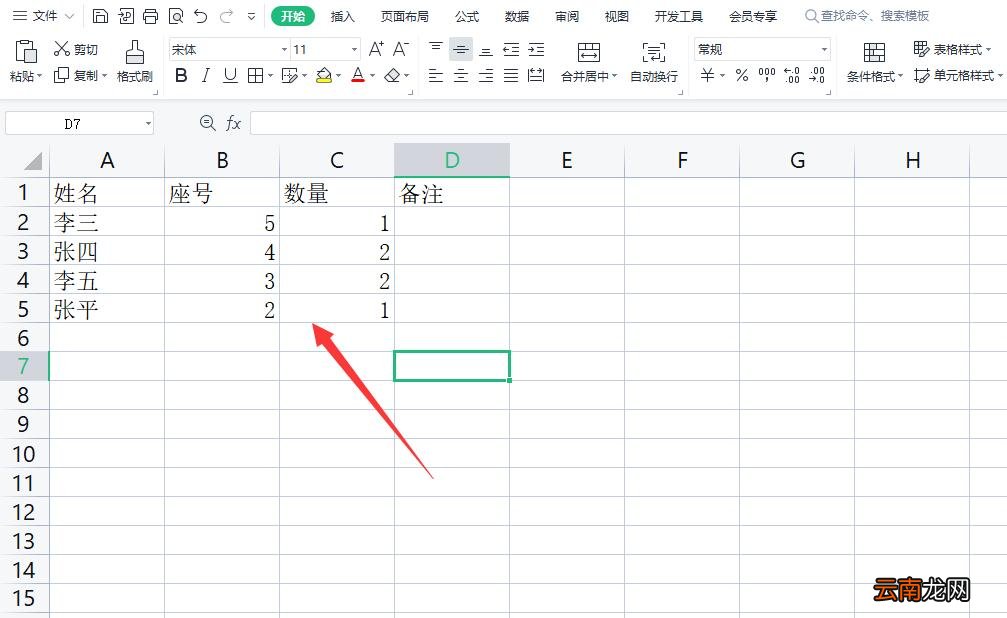Open the font size dropdown

[x=354, y=49]
